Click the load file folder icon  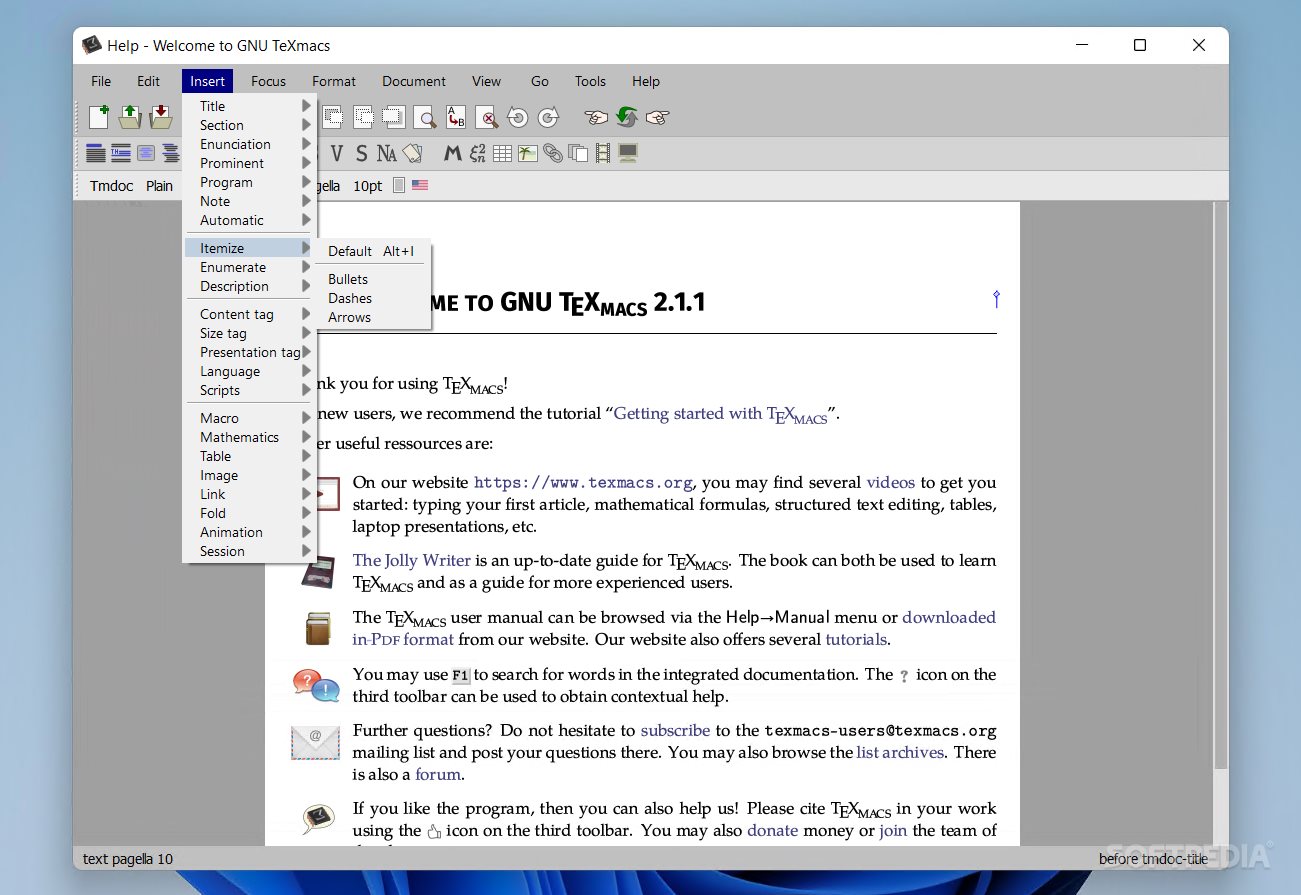pos(130,117)
